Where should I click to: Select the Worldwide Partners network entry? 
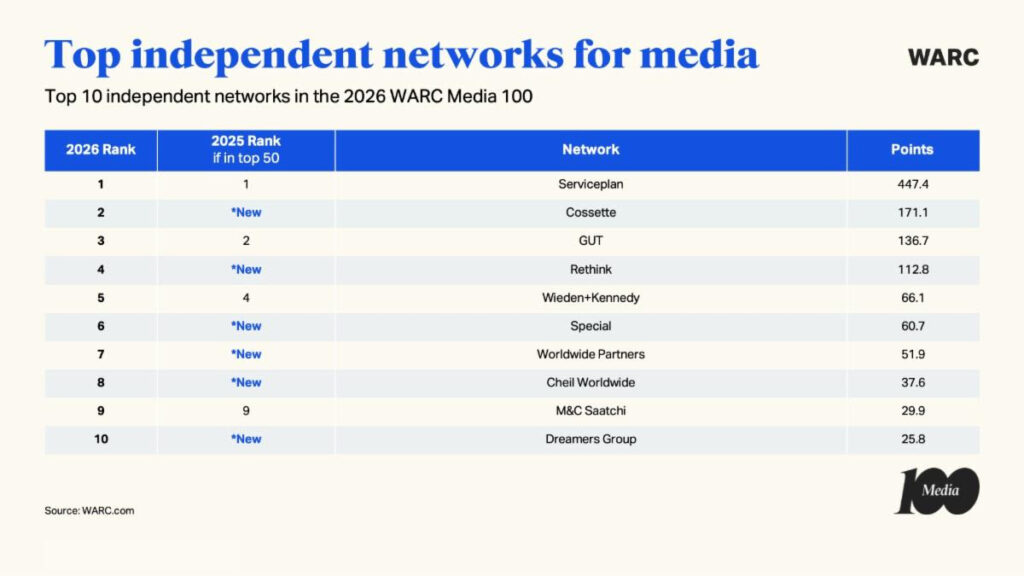point(590,354)
